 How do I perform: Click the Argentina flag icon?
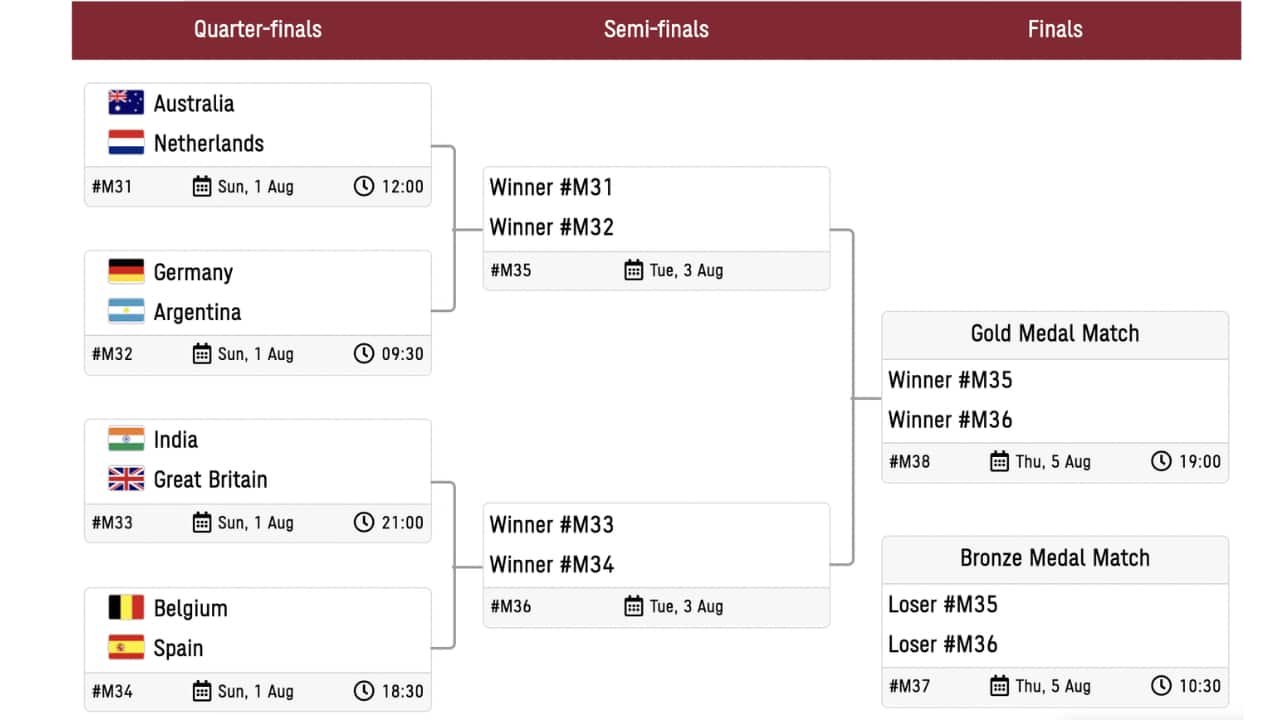pyautogui.click(x=126, y=312)
